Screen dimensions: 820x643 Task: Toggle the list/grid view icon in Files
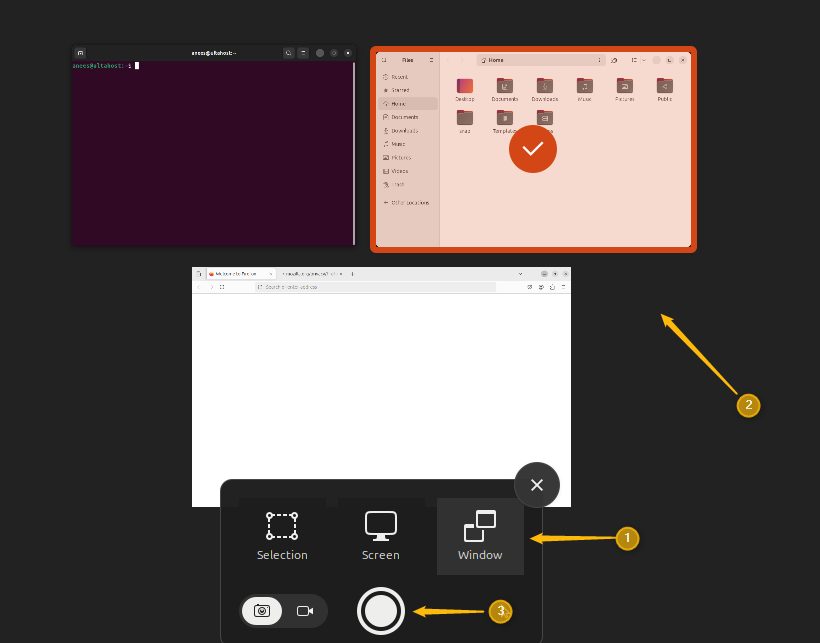[x=634, y=60]
